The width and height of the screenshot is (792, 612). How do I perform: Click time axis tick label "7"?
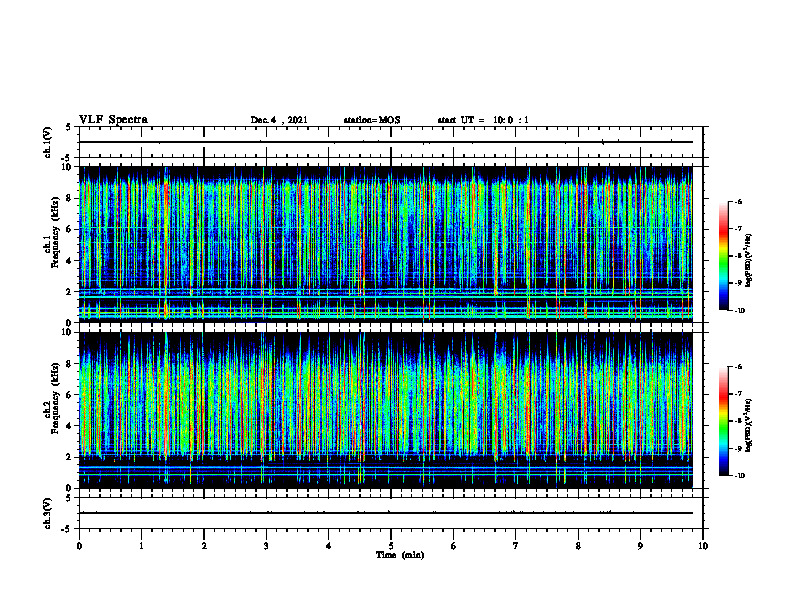516,546
